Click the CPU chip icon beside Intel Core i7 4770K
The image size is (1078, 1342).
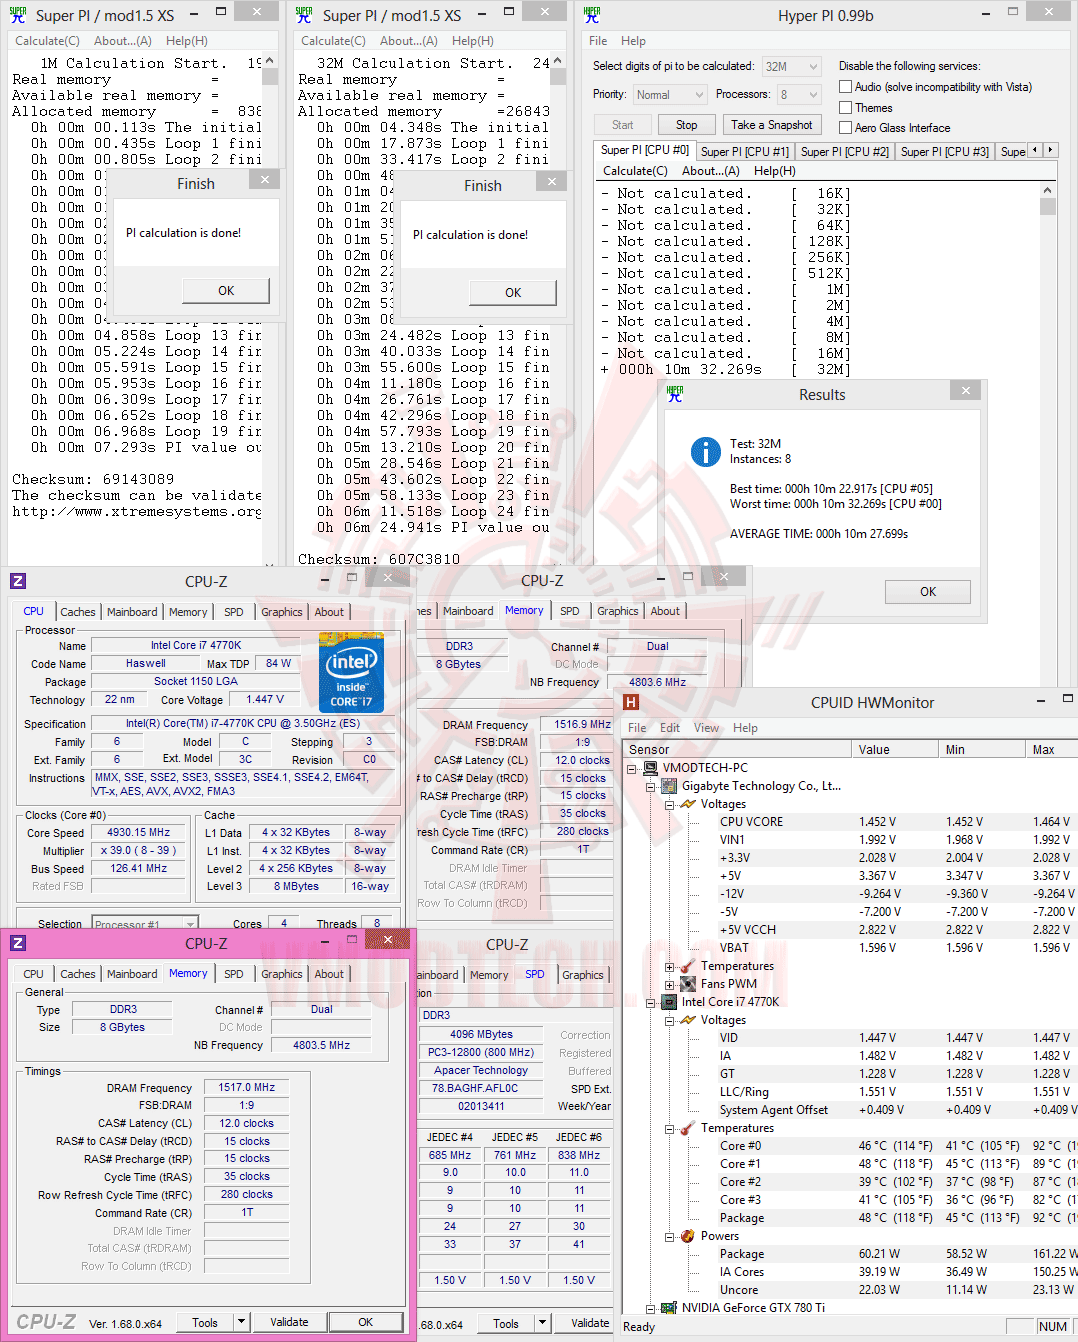click(670, 1002)
